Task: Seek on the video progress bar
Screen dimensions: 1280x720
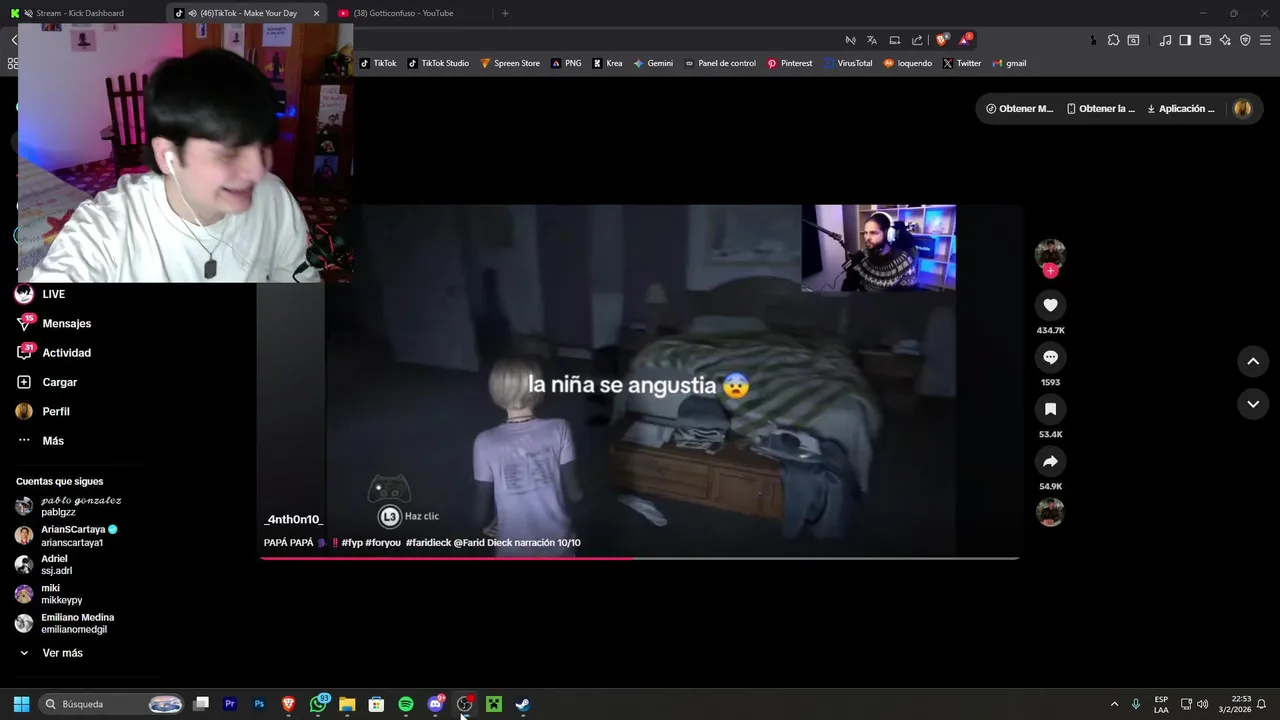Action: tap(639, 558)
